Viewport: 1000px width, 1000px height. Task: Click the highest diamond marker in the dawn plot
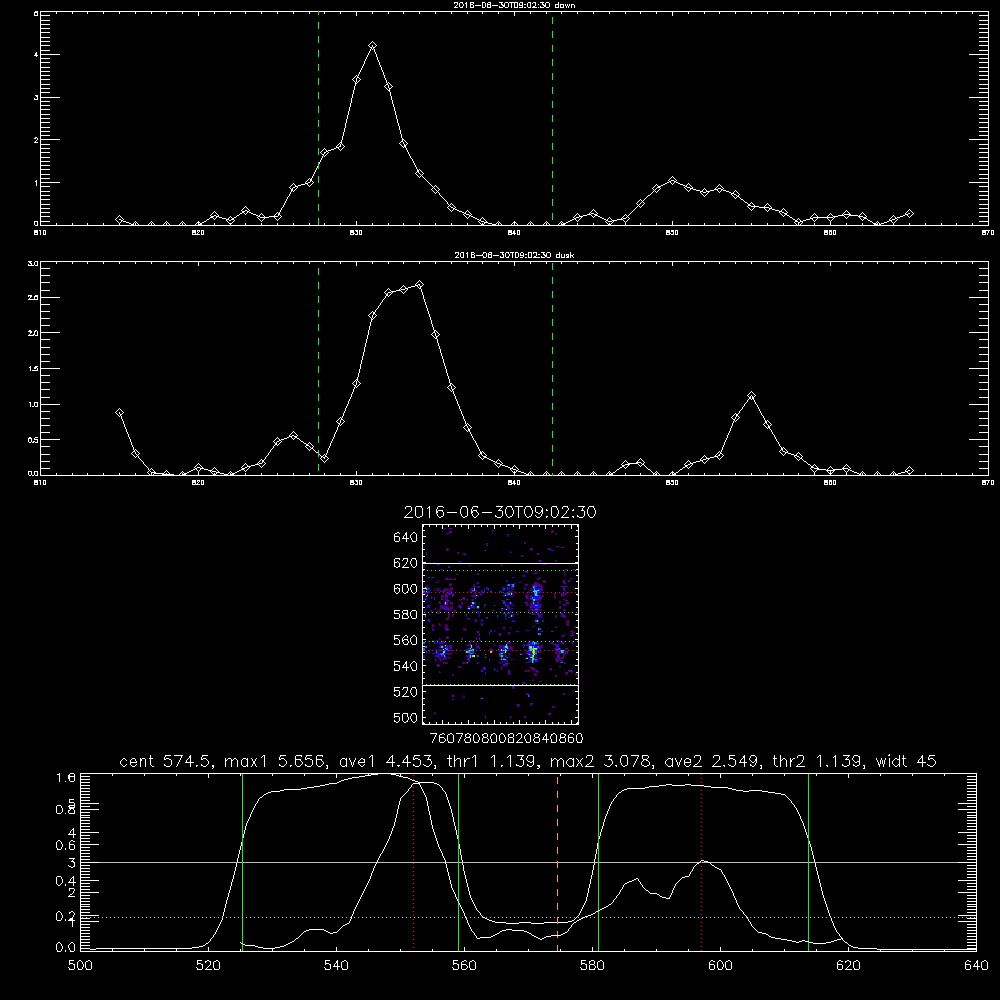pos(372,45)
